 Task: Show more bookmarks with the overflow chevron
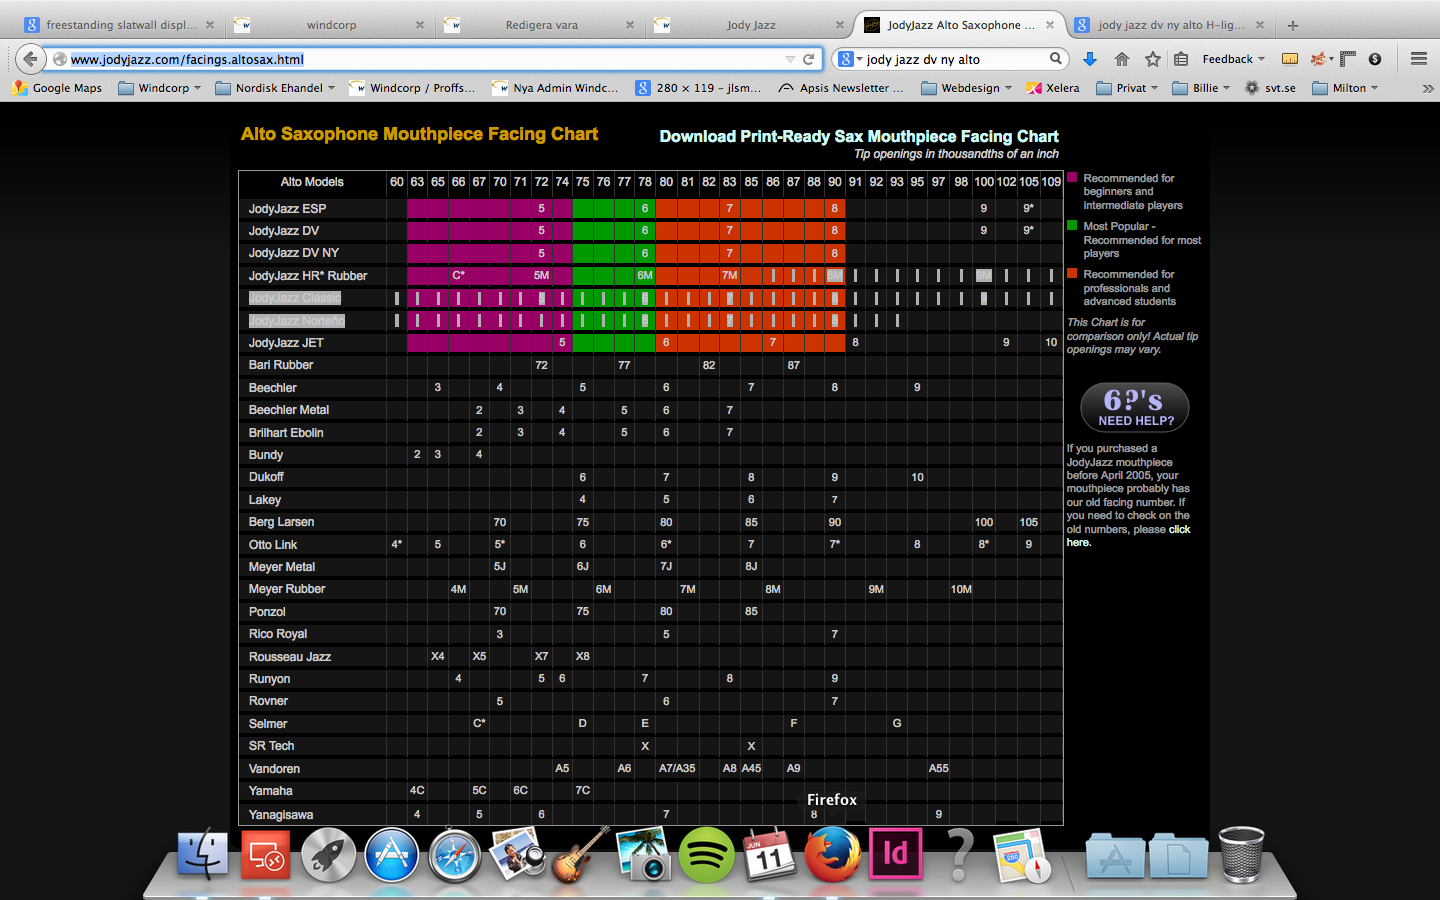pos(1427,88)
